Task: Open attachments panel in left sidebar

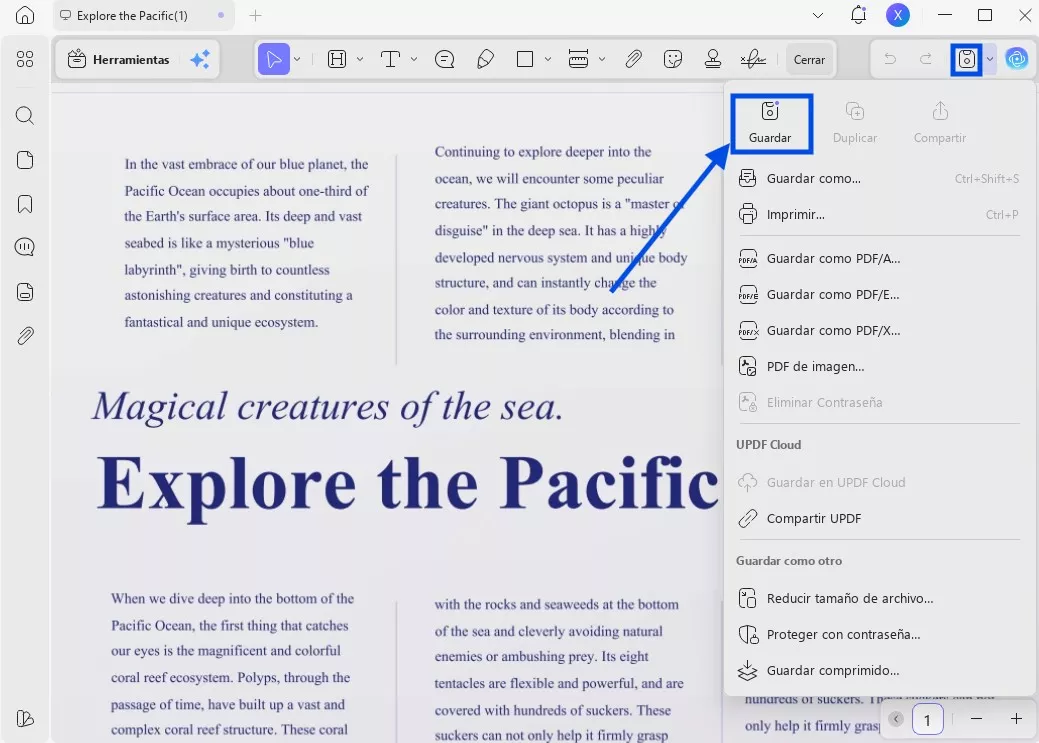Action: click(x=25, y=336)
